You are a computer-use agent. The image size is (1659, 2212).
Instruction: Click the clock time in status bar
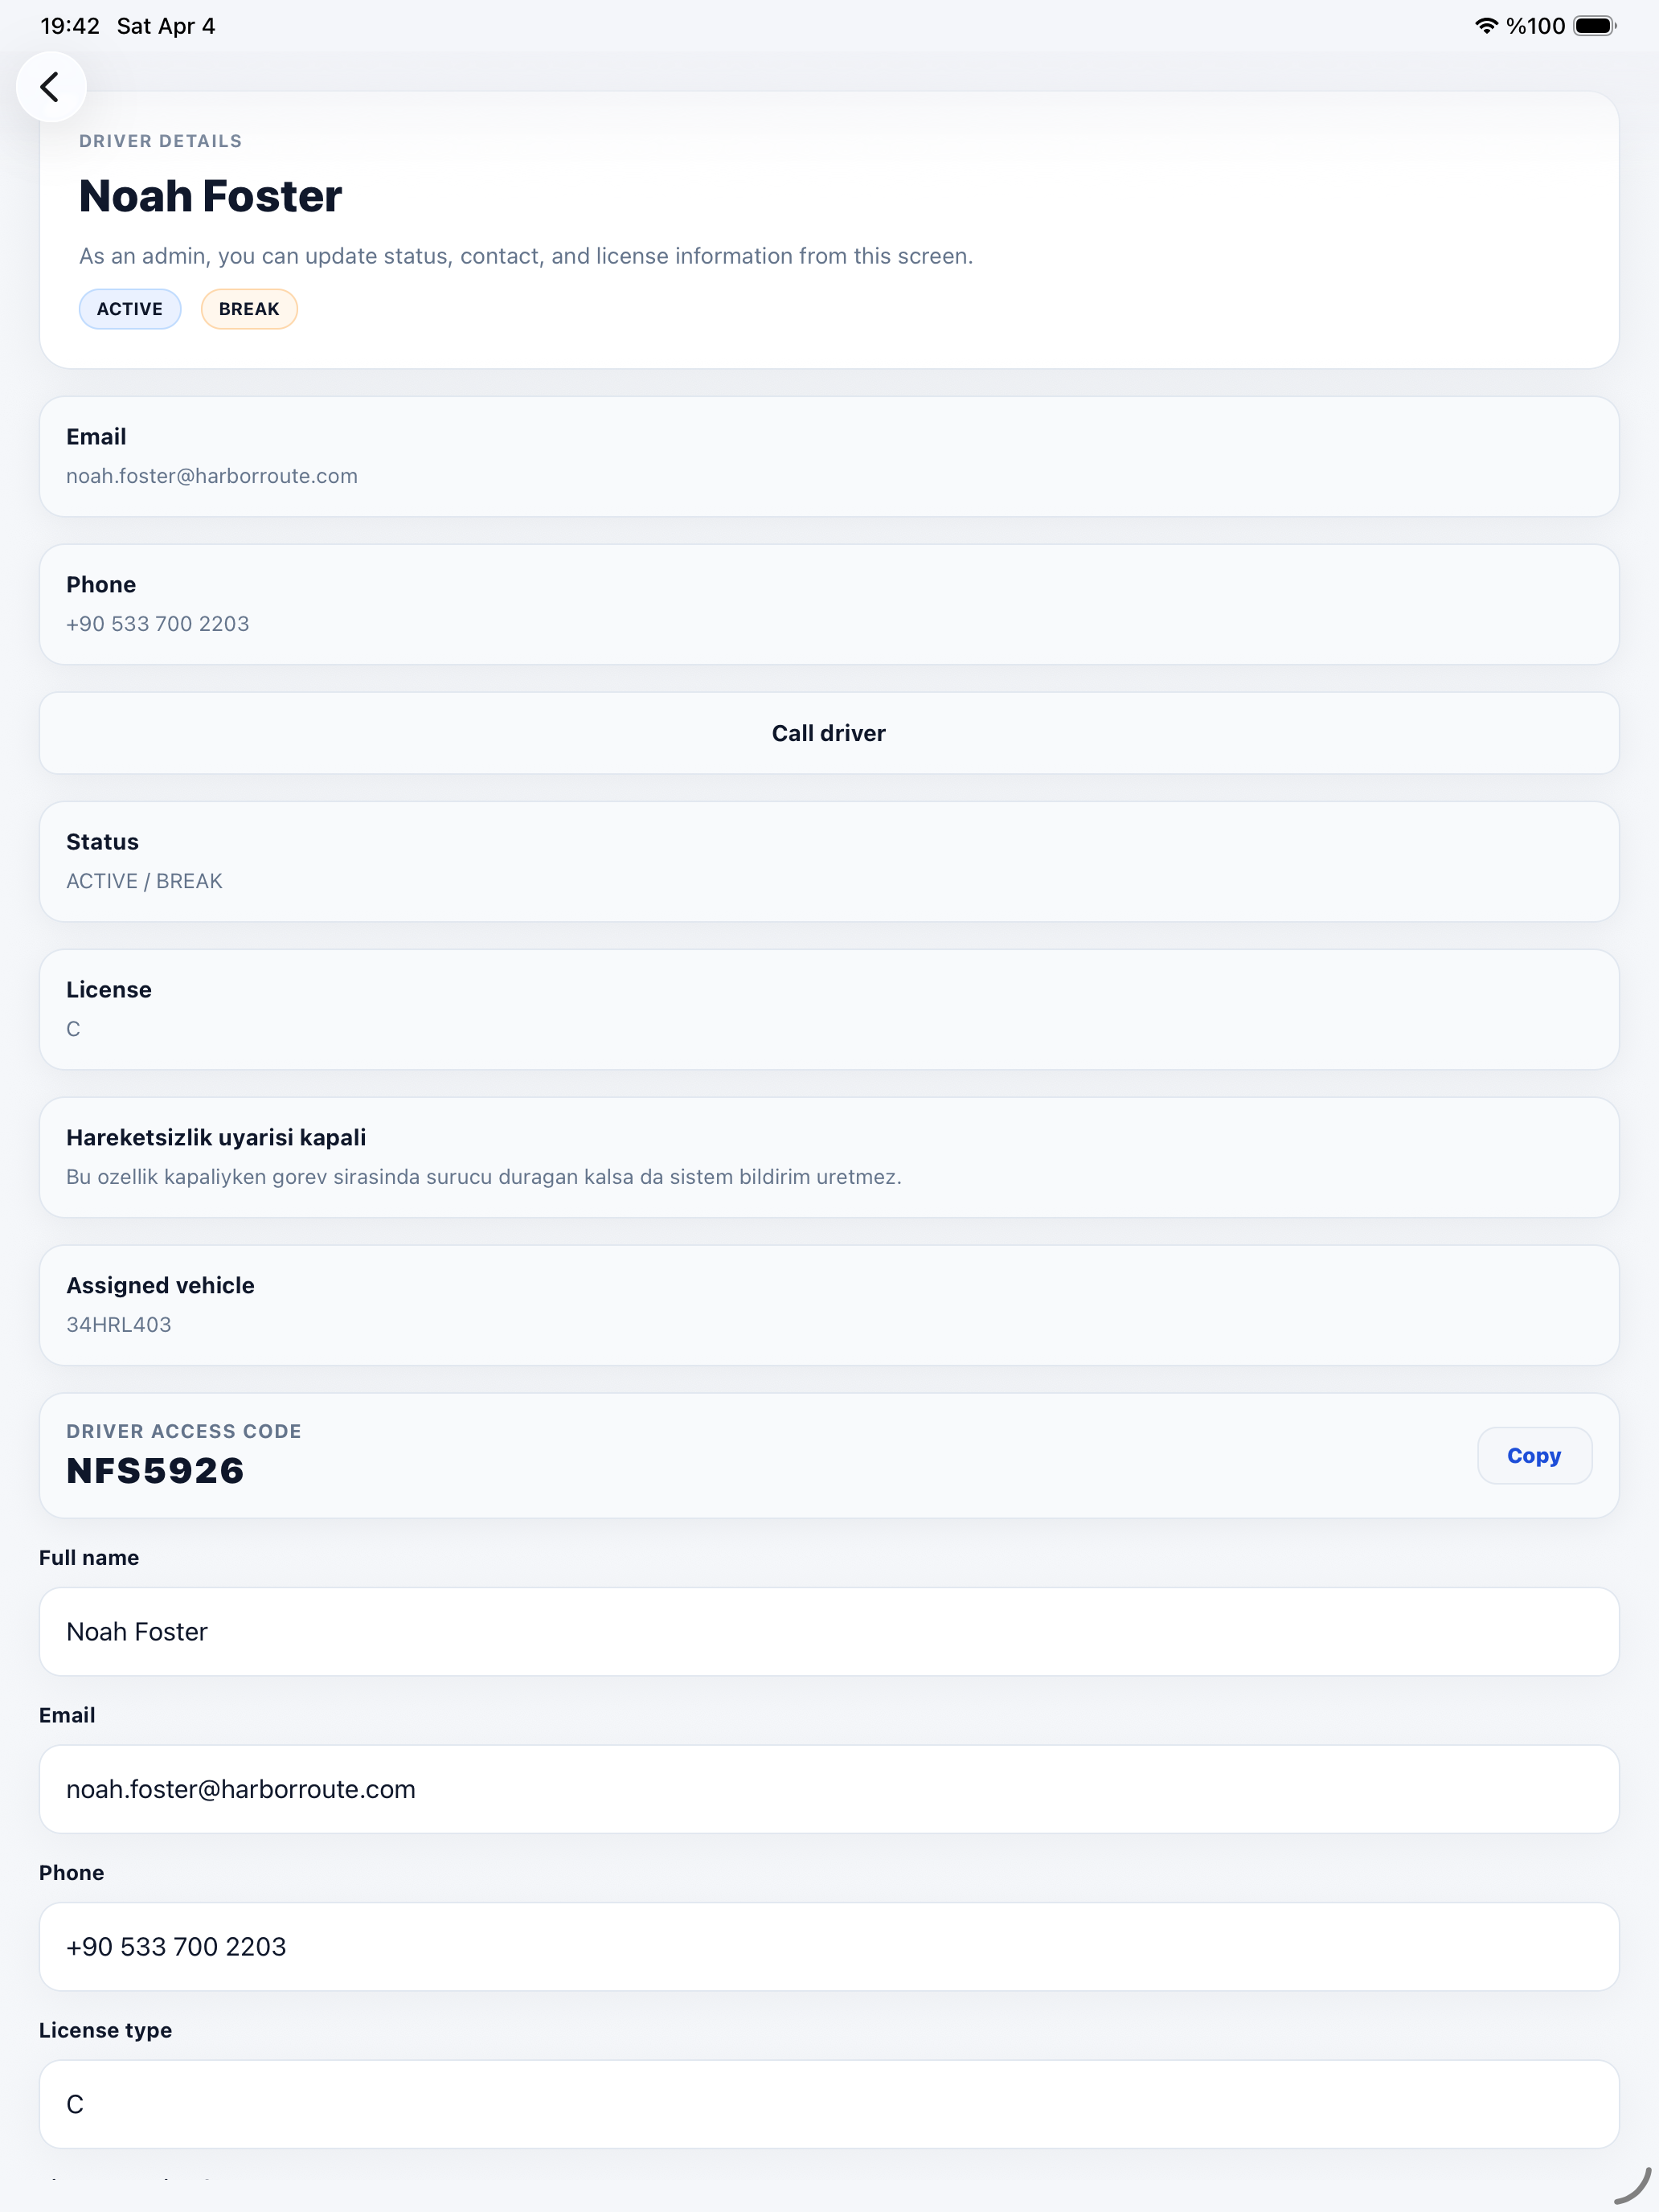pos(70,26)
